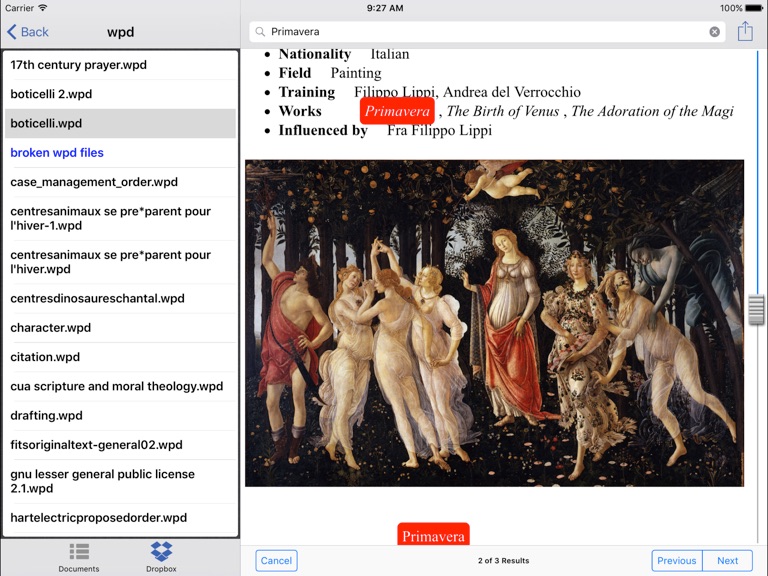Click the highlighted Primavera caption below the painting

[433, 535]
